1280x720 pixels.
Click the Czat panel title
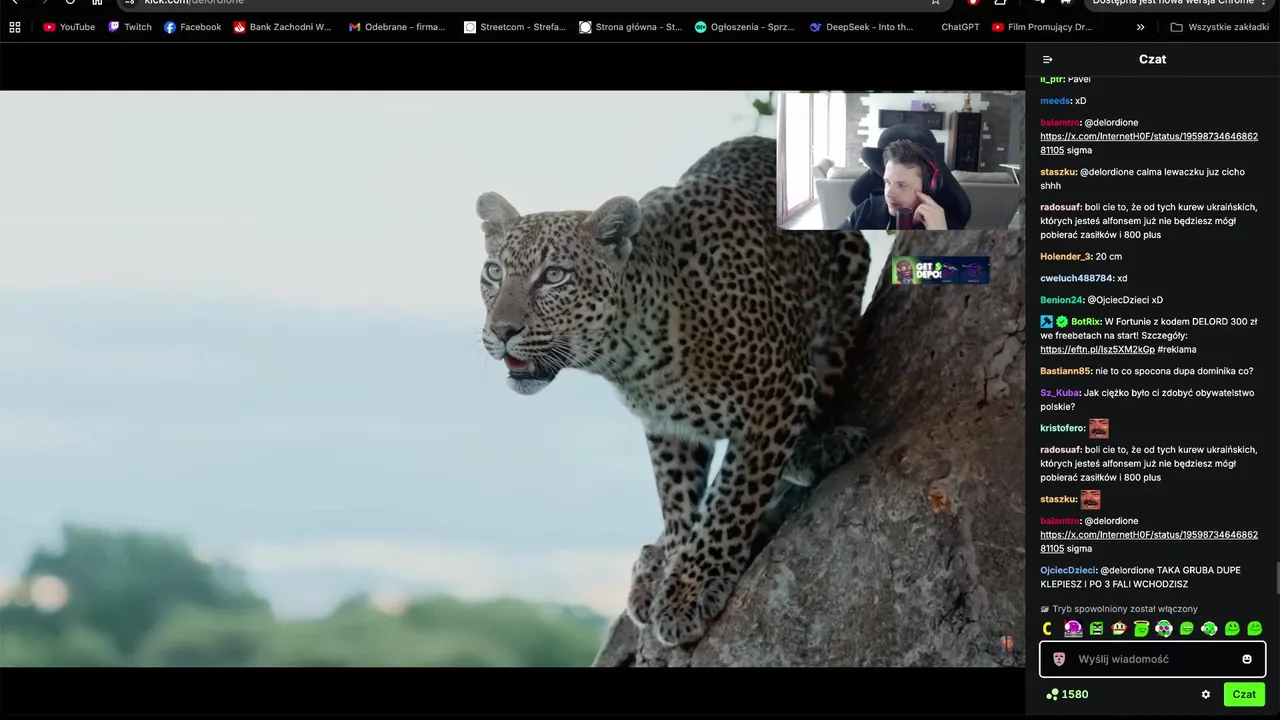coord(1152,59)
